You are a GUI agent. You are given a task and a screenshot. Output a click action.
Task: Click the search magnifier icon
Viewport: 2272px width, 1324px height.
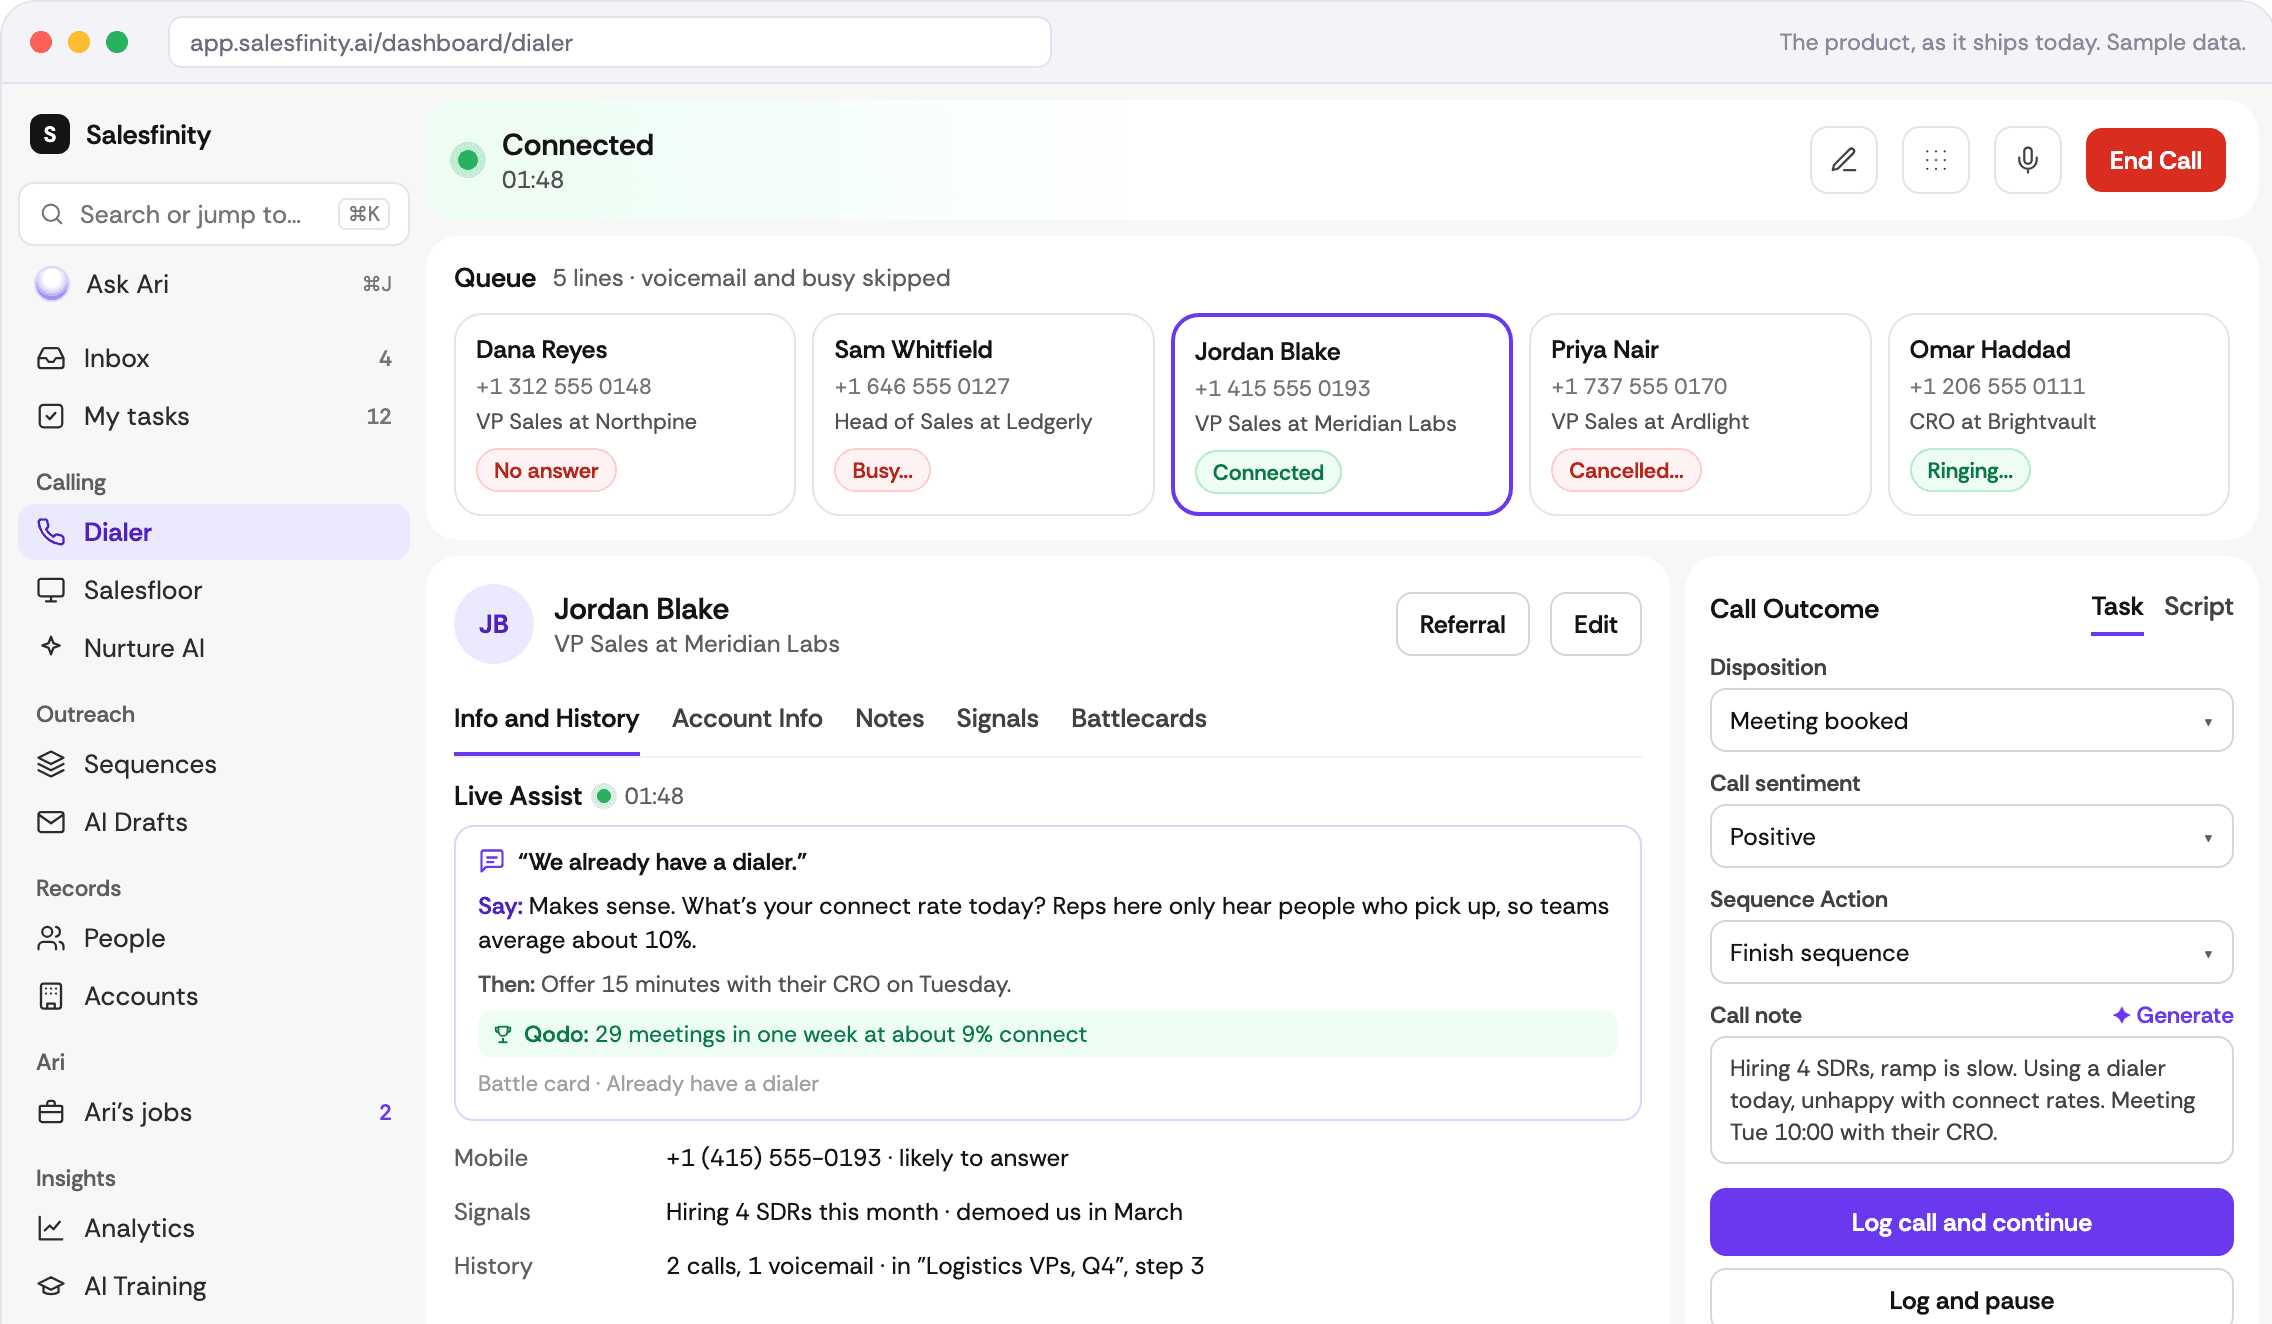(52, 214)
